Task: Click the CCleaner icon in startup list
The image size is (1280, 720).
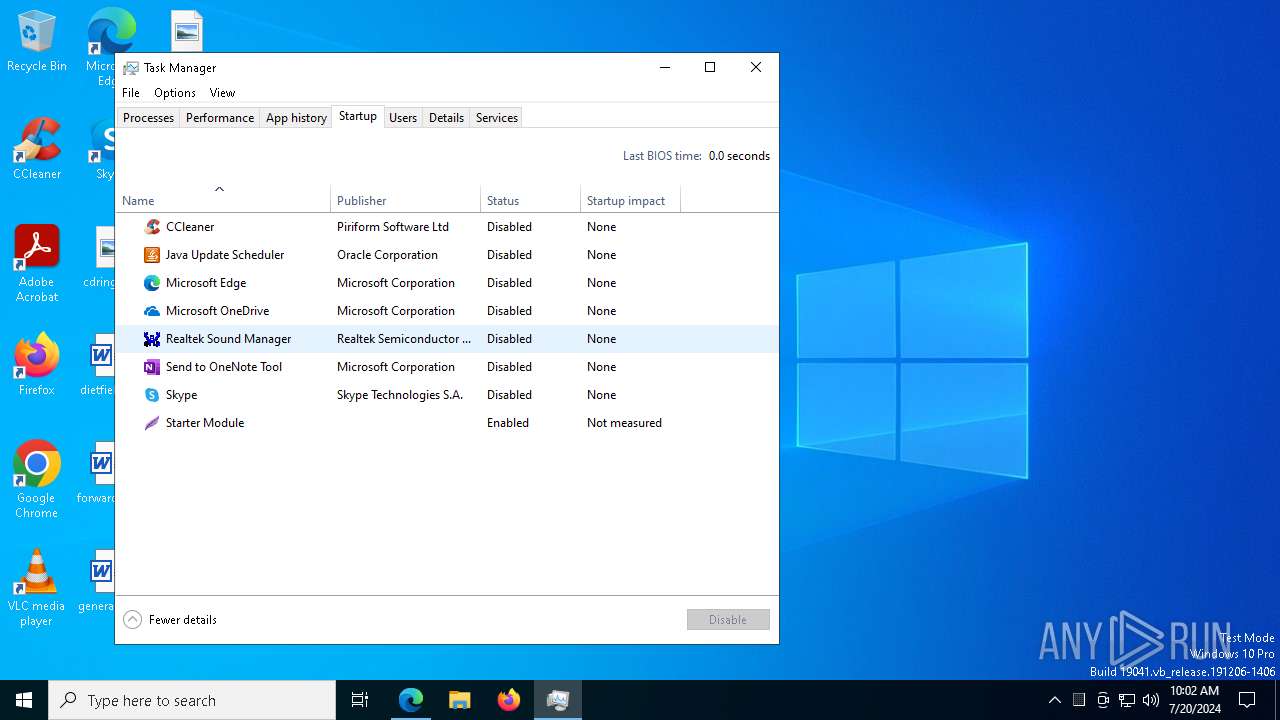Action: click(x=152, y=227)
